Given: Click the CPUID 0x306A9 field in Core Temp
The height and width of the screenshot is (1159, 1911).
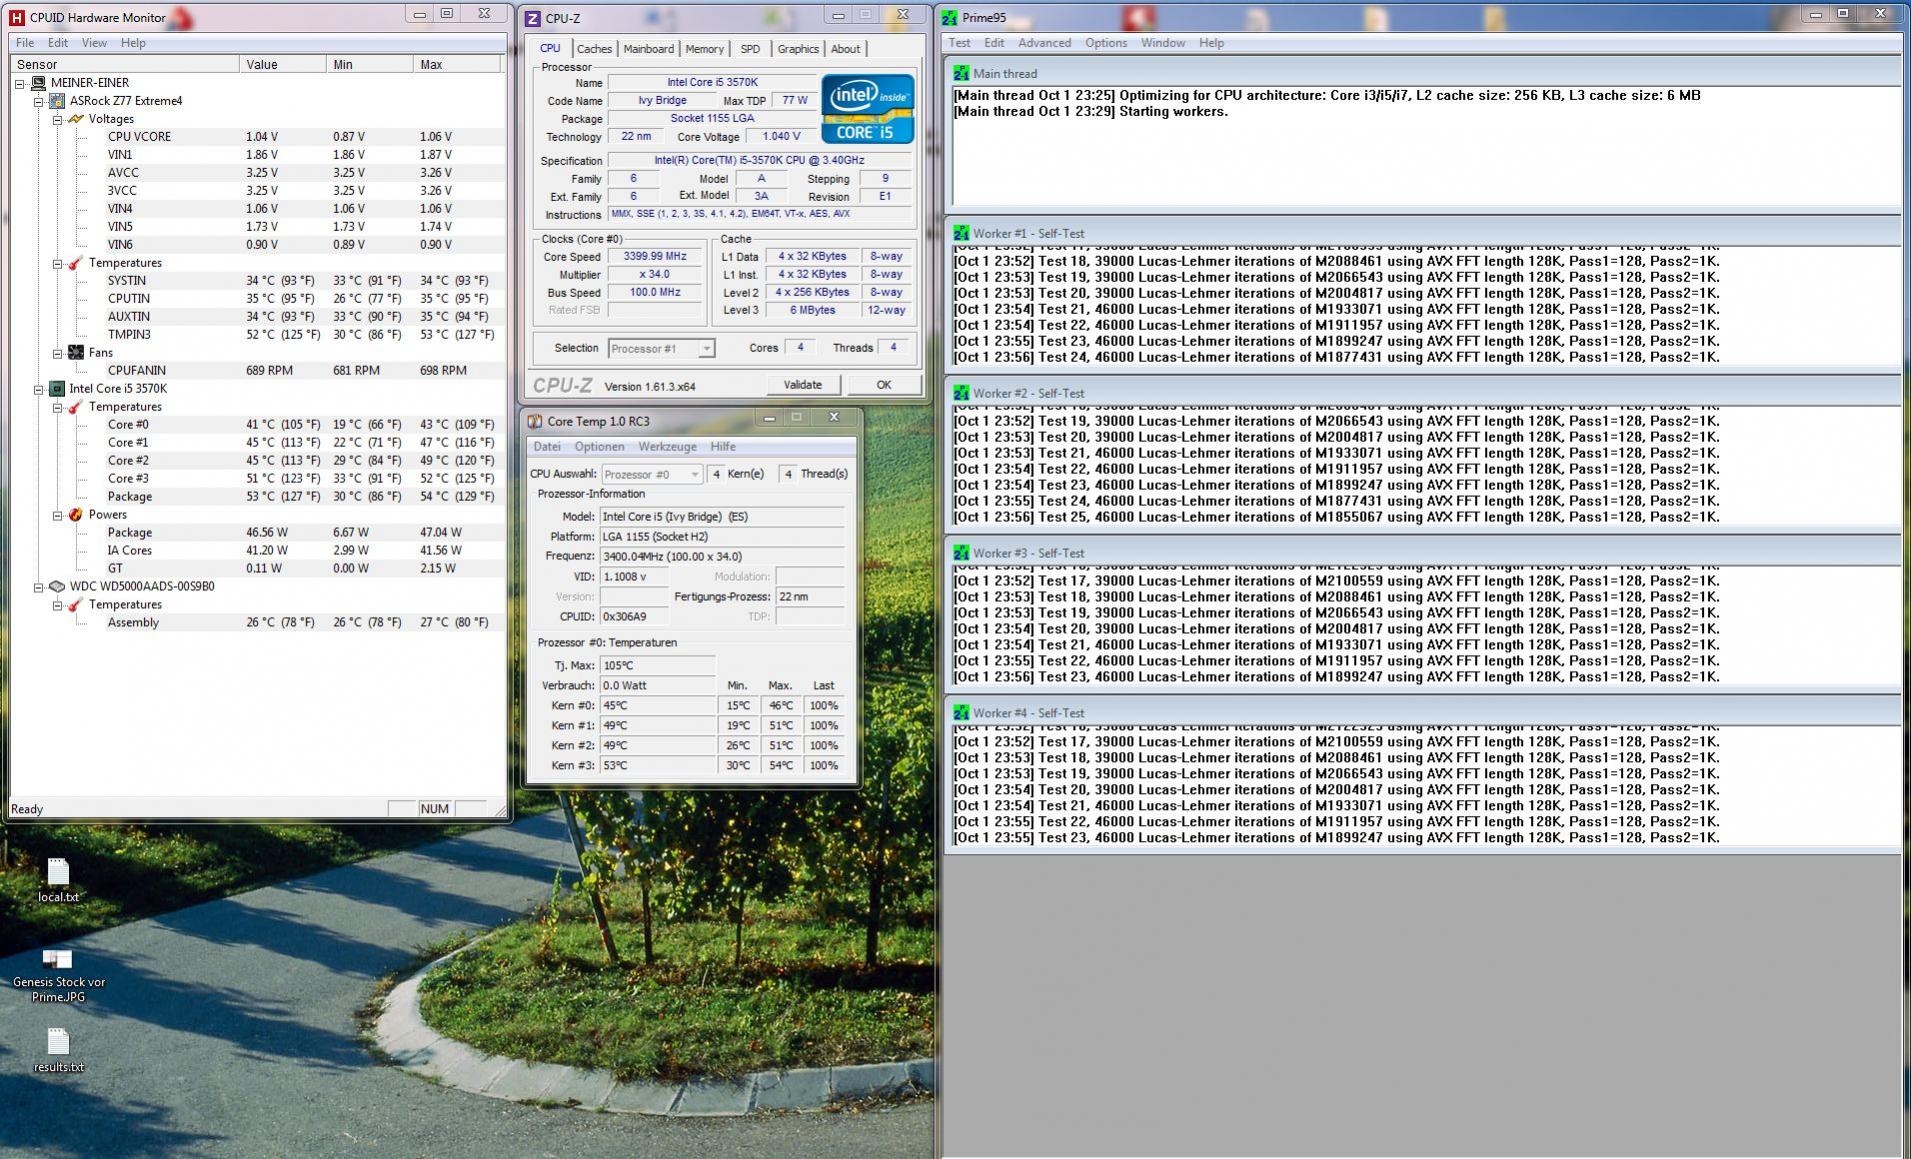Looking at the screenshot, I should click(x=634, y=617).
